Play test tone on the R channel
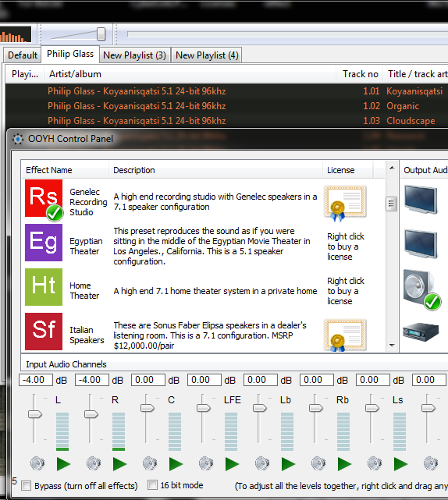 point(120,464)
